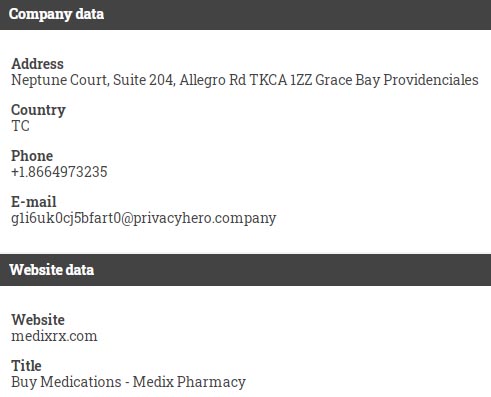Image resolution: width=491 pixels, height=397 pixels.
Task: Click Grace Bay in the address
Action: click(x=347, y=80)
